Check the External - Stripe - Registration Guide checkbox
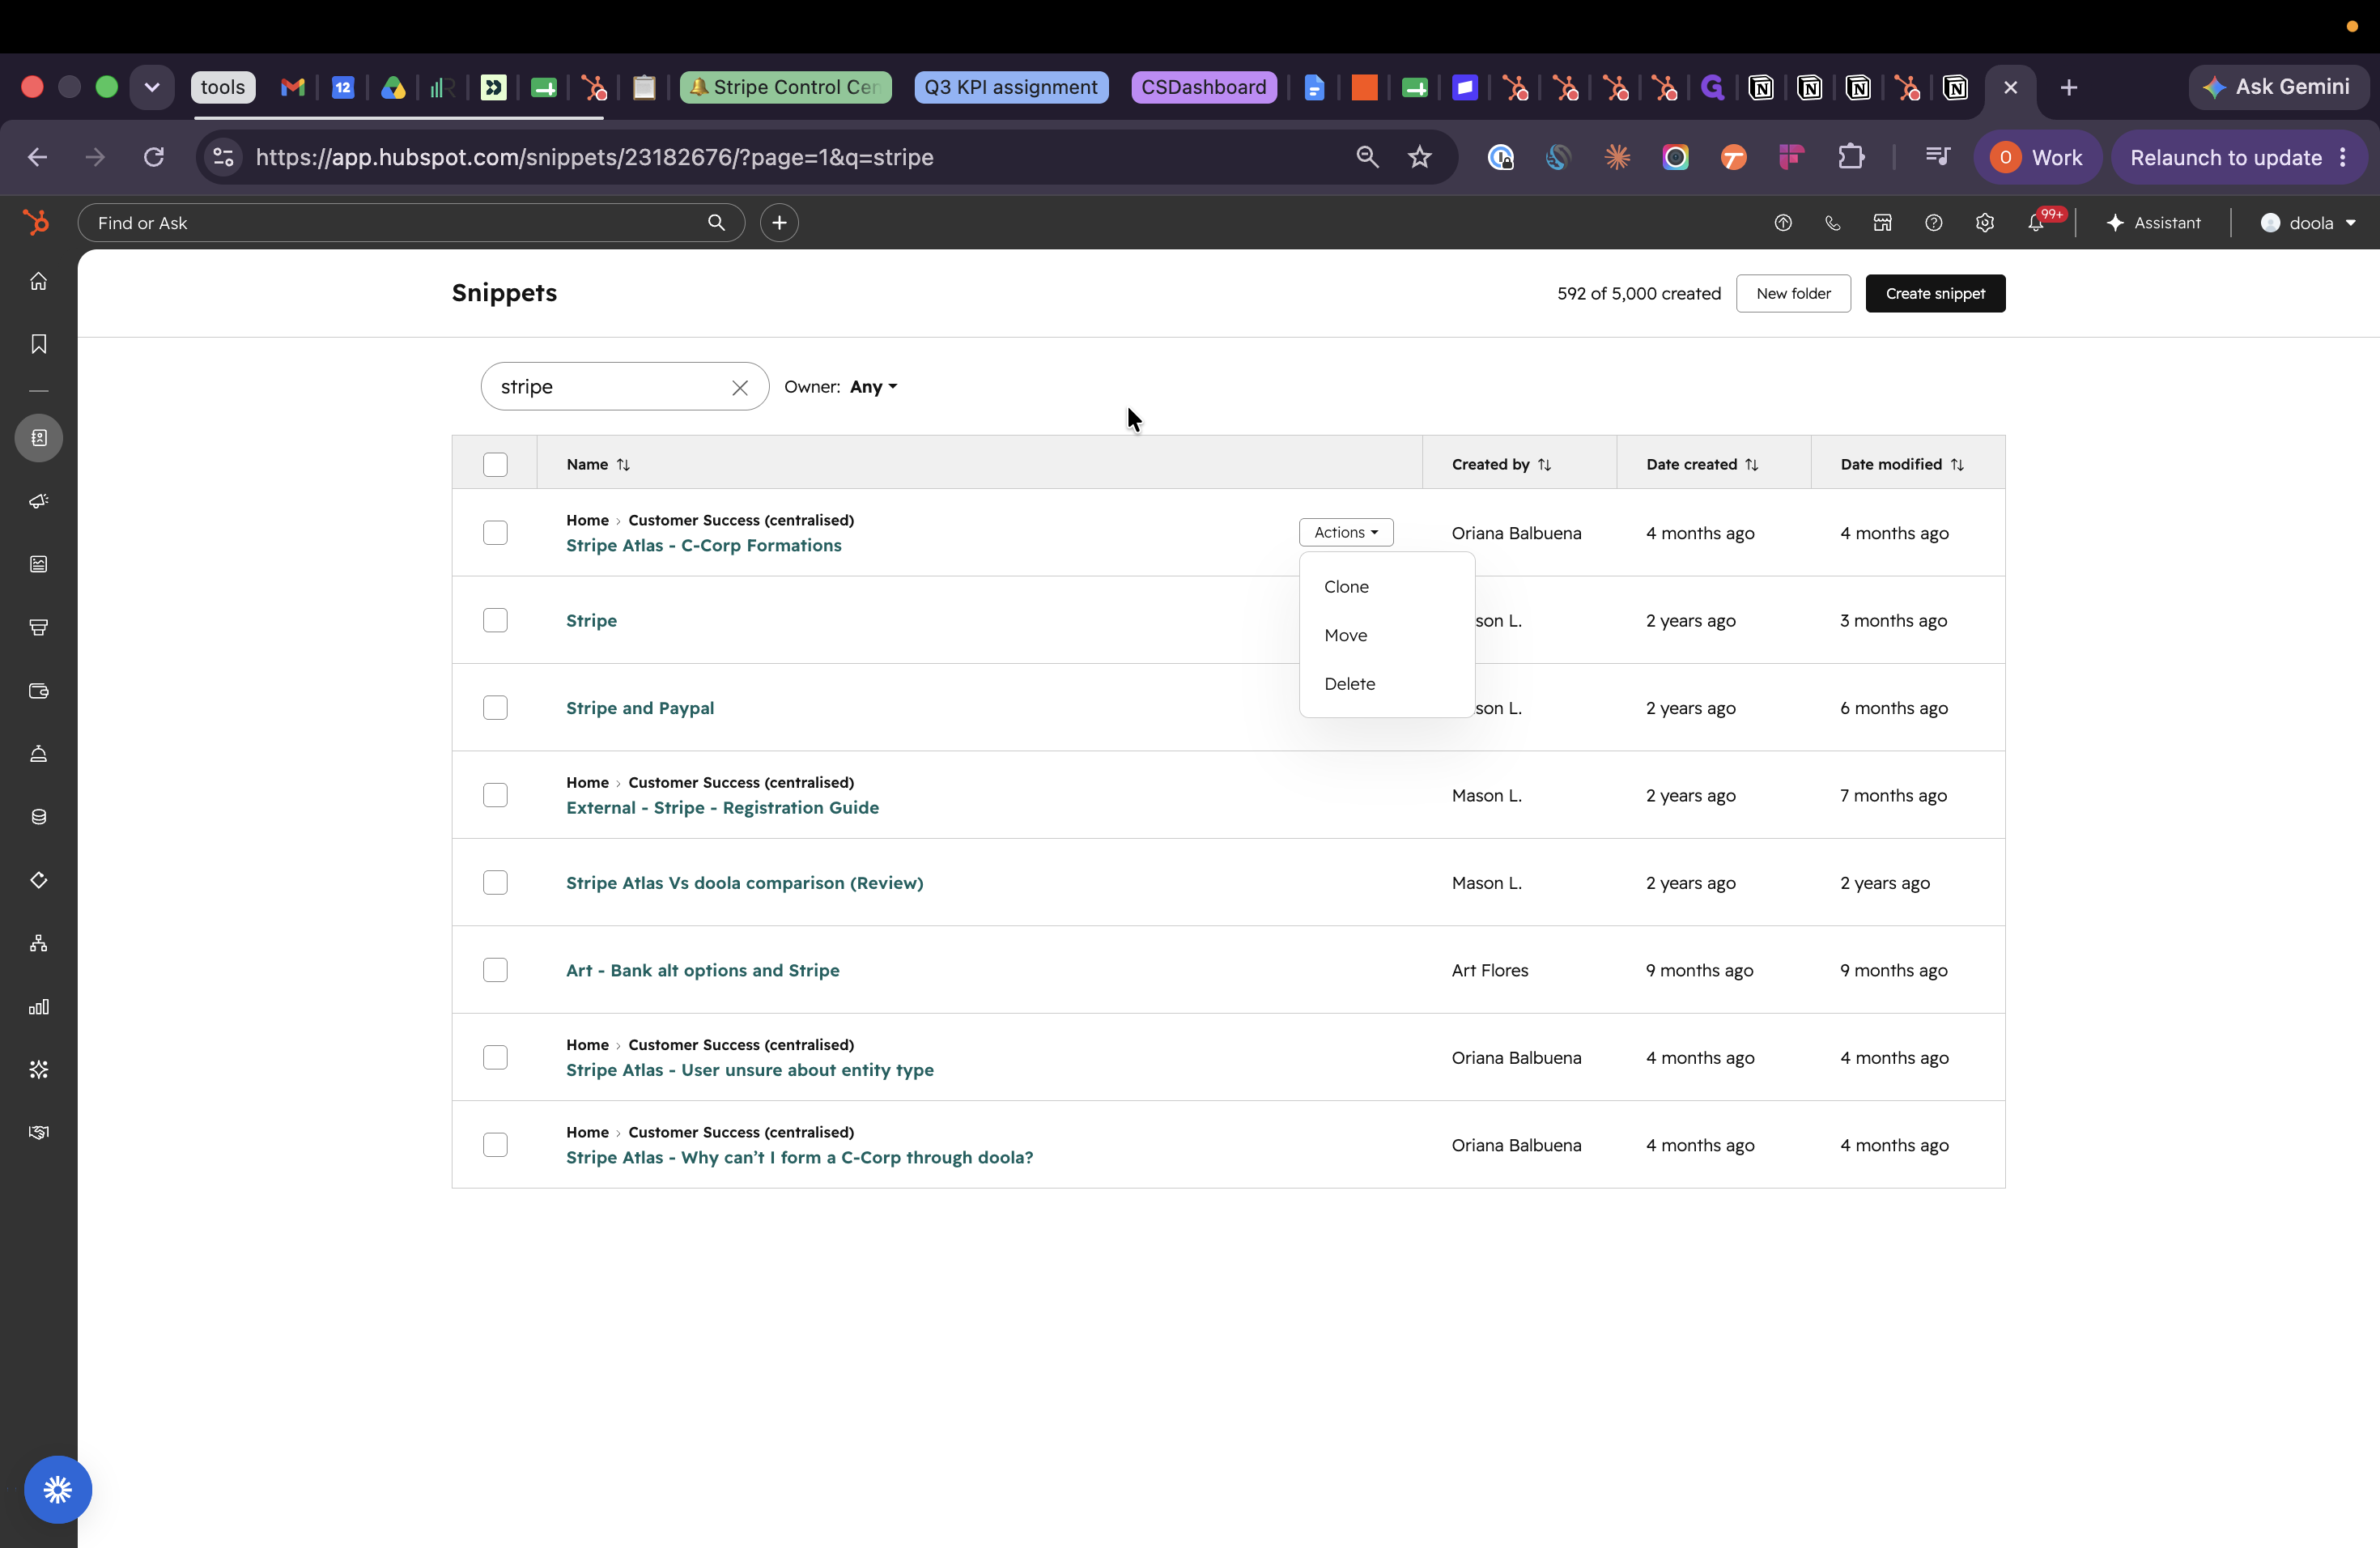 point(495,795)
